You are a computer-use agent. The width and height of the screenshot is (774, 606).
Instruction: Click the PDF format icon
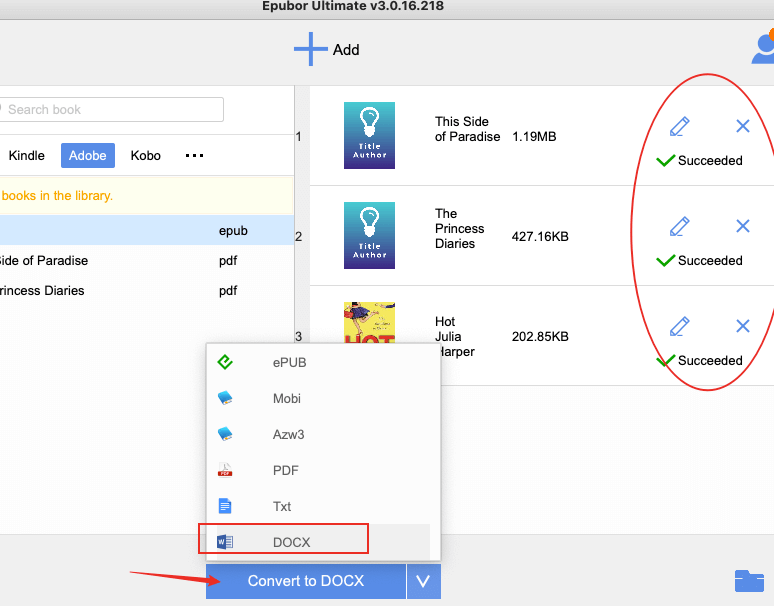225,470
